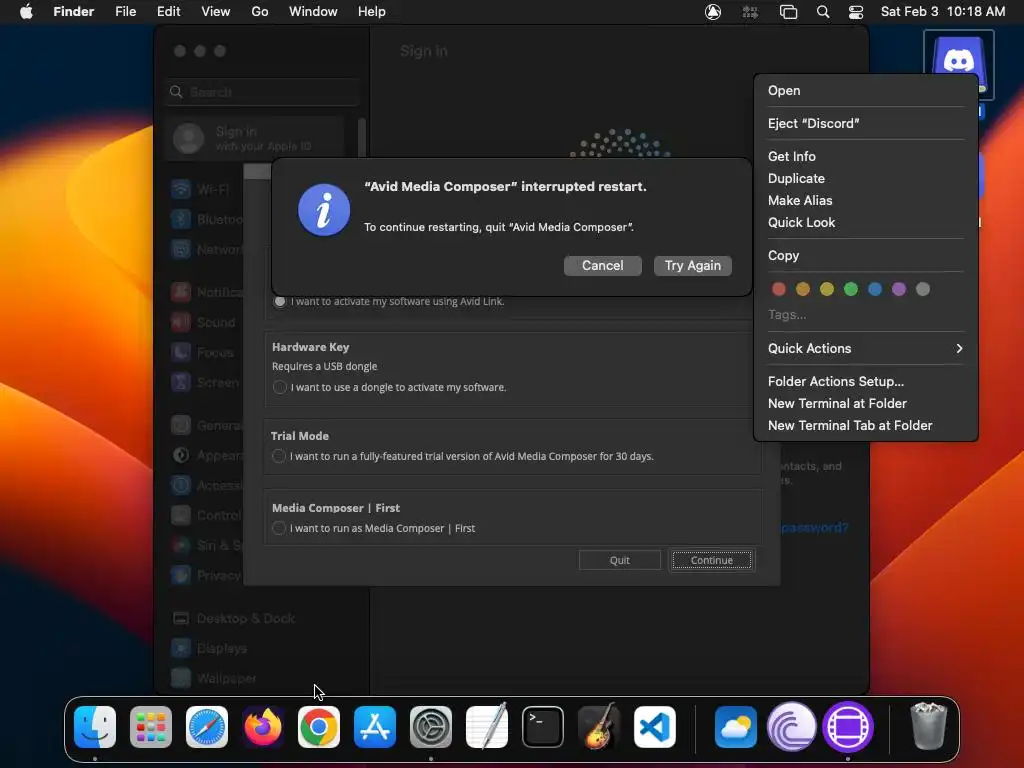Apply the green tag color

click(850, 289)
